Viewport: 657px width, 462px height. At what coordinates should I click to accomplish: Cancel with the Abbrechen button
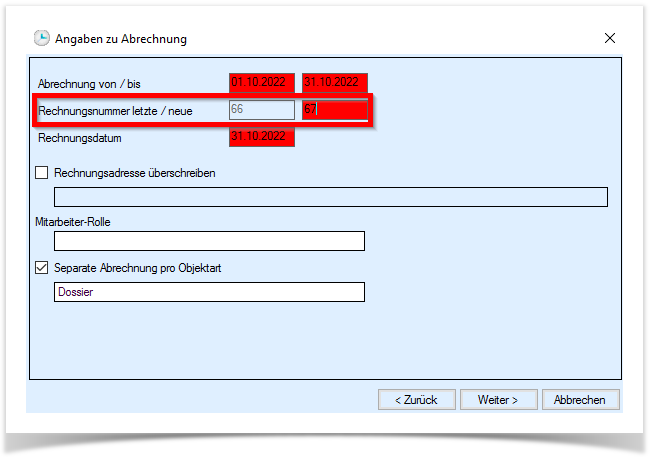pos(580,400)
